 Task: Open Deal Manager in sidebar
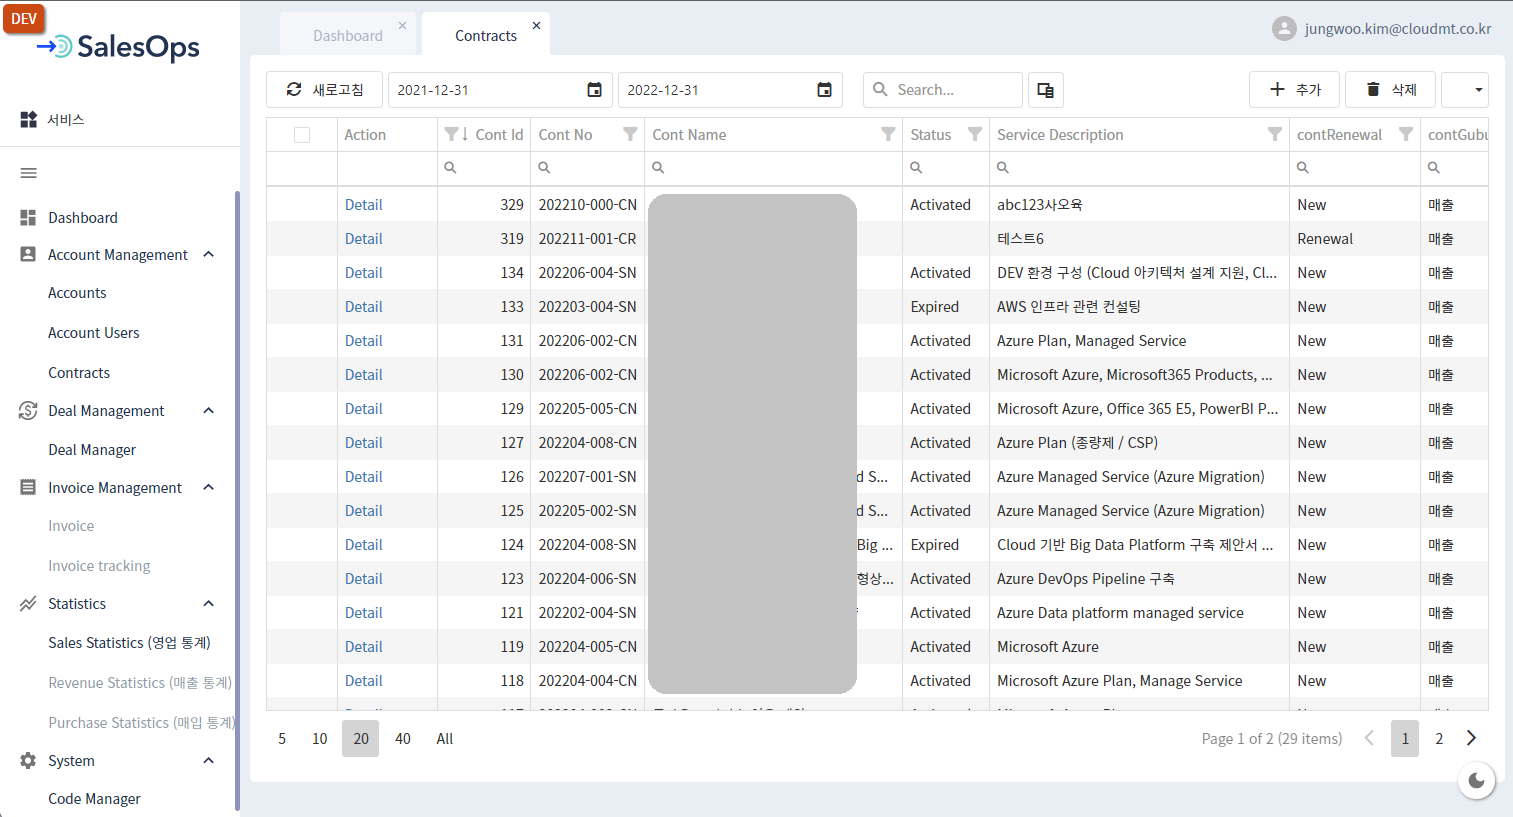coord(92,450)
